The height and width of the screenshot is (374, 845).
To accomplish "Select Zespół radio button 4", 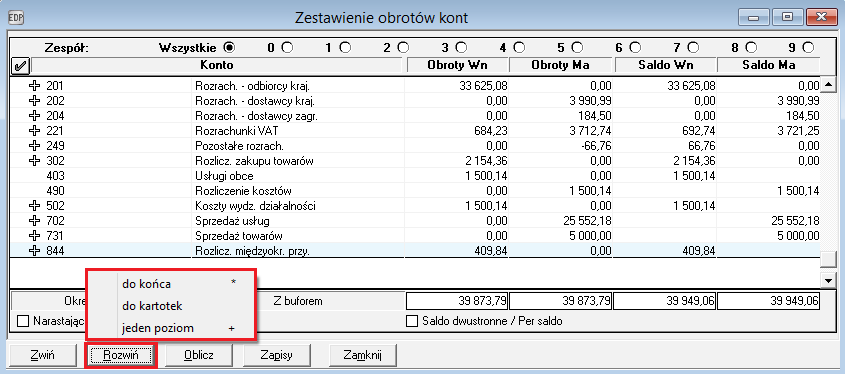I will click(x=519, y=47).
